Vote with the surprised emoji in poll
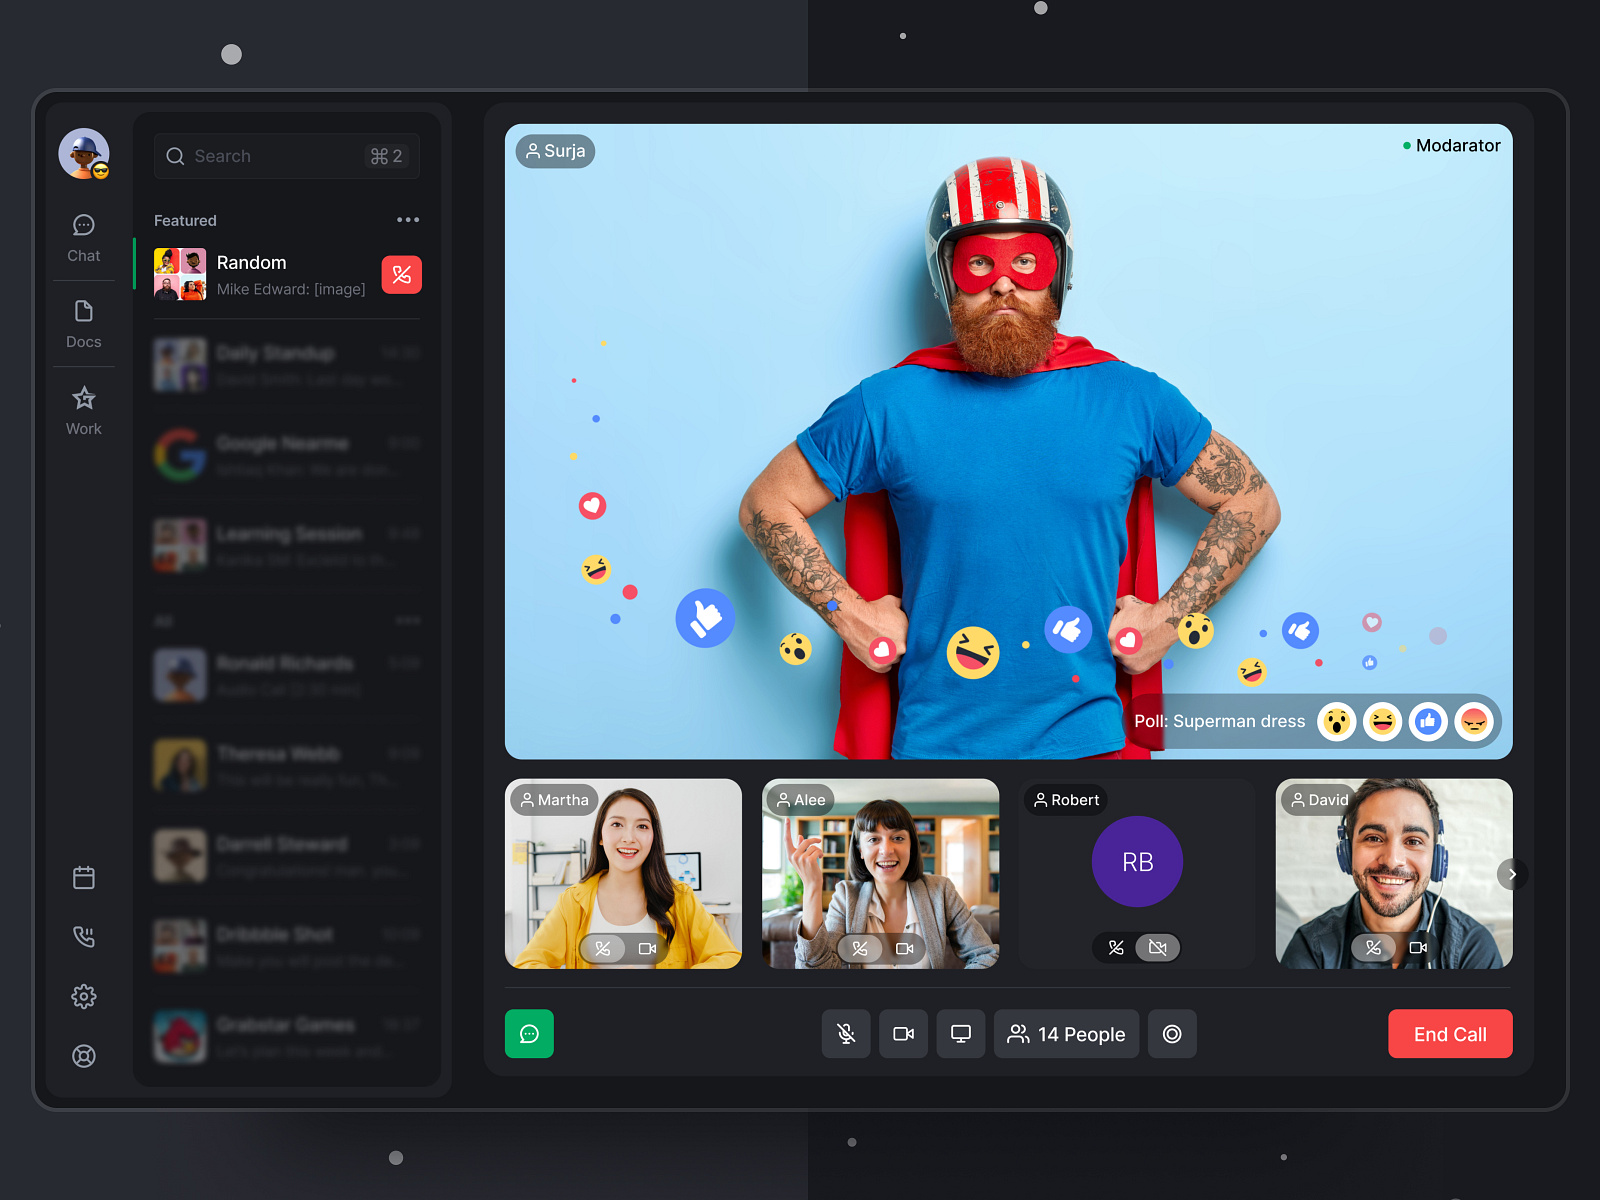The width and height of the screenshot is (1600, 1200). pos(1337,721)
